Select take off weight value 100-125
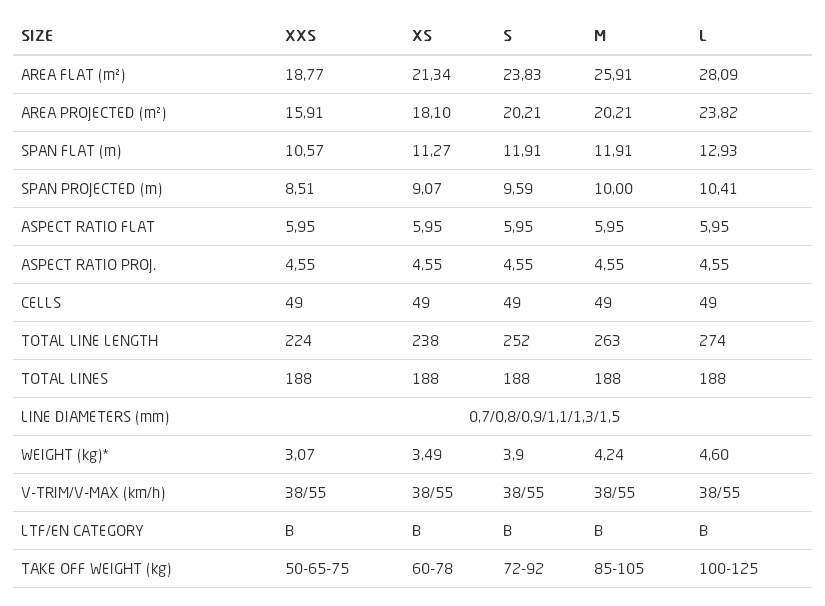This screenshot has height=606, width=825. coord(728,569)
